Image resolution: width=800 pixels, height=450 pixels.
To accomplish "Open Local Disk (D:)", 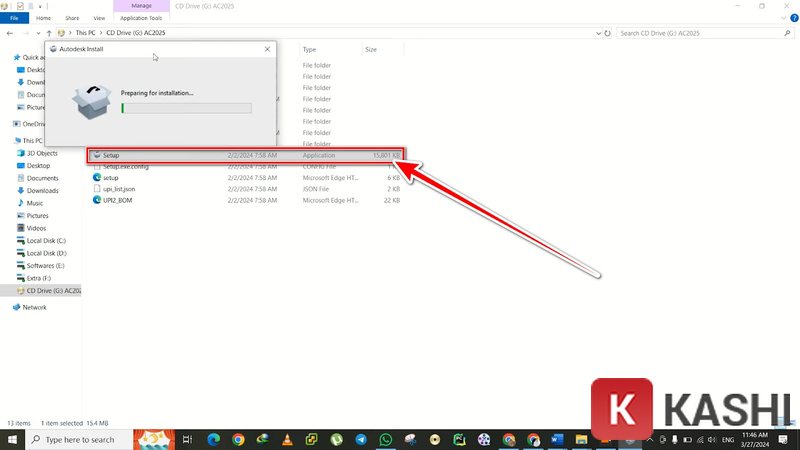I will click(46, 253).
